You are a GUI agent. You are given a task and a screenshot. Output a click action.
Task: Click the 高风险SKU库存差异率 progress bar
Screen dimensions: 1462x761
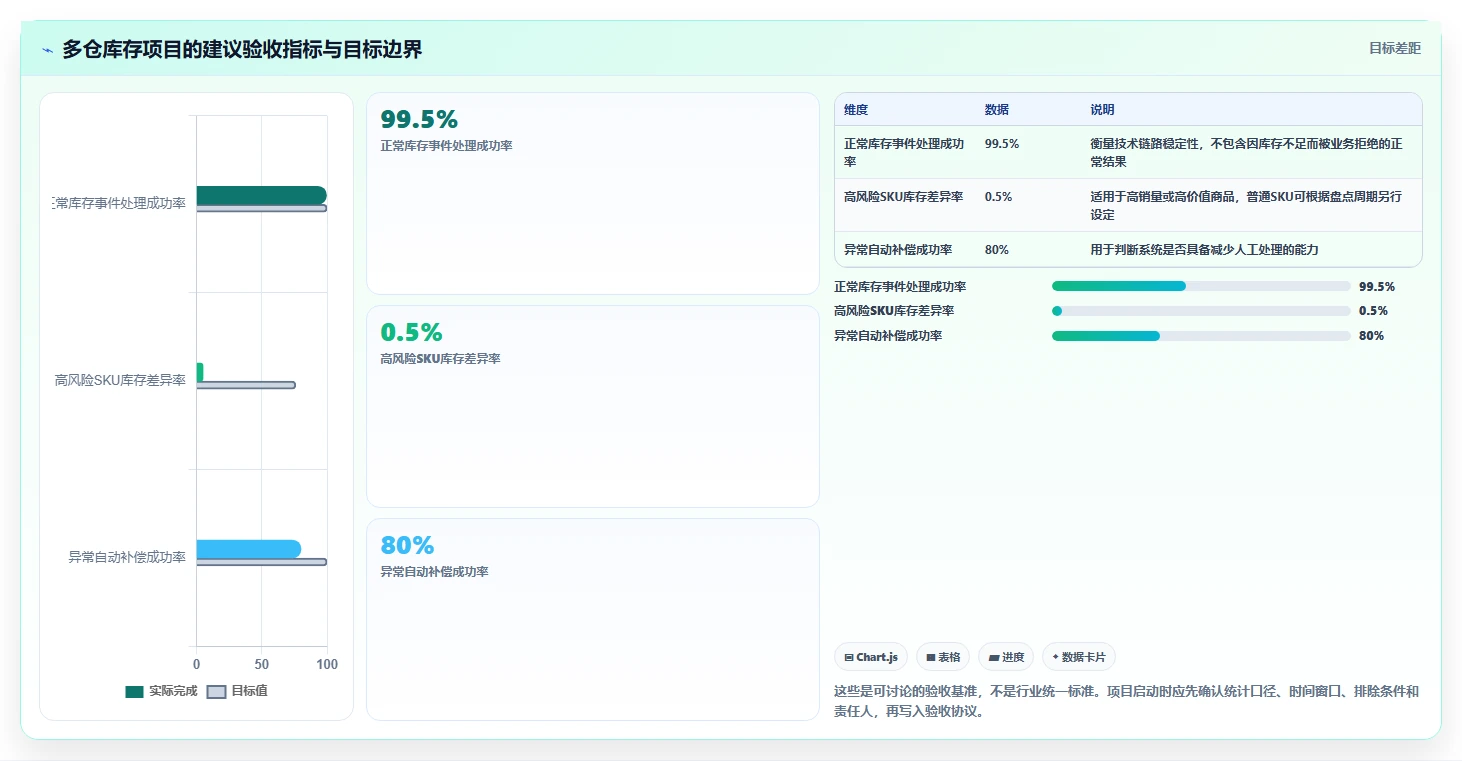click(1201, 311)
